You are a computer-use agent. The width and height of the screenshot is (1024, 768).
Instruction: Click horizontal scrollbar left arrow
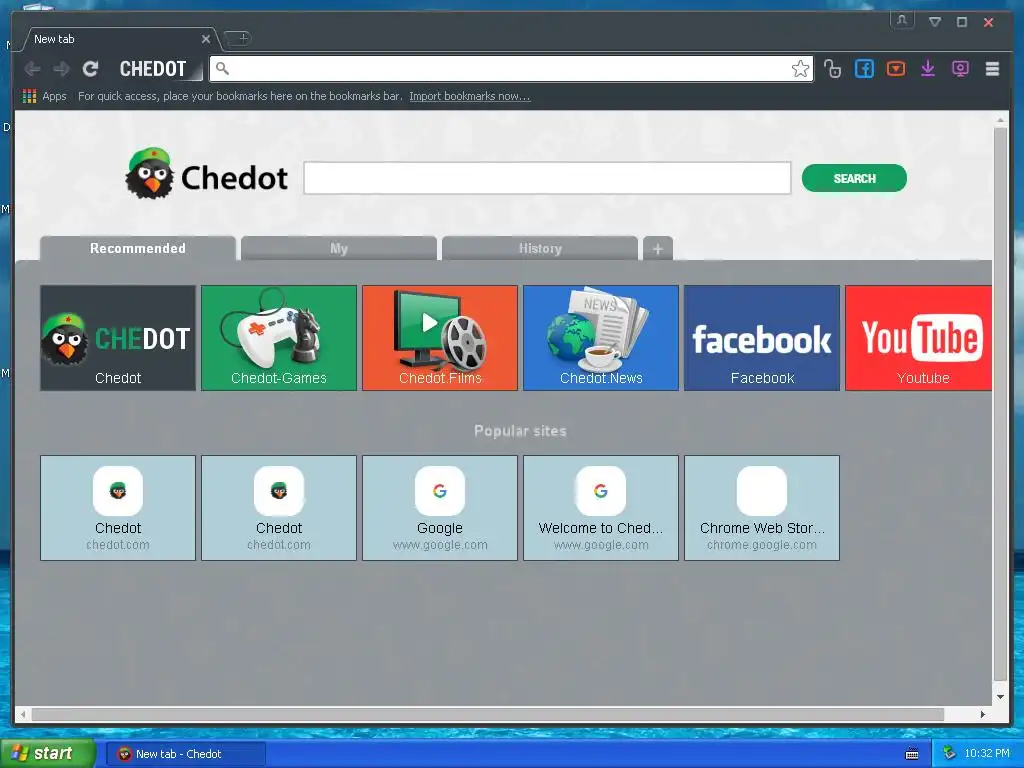24,714
